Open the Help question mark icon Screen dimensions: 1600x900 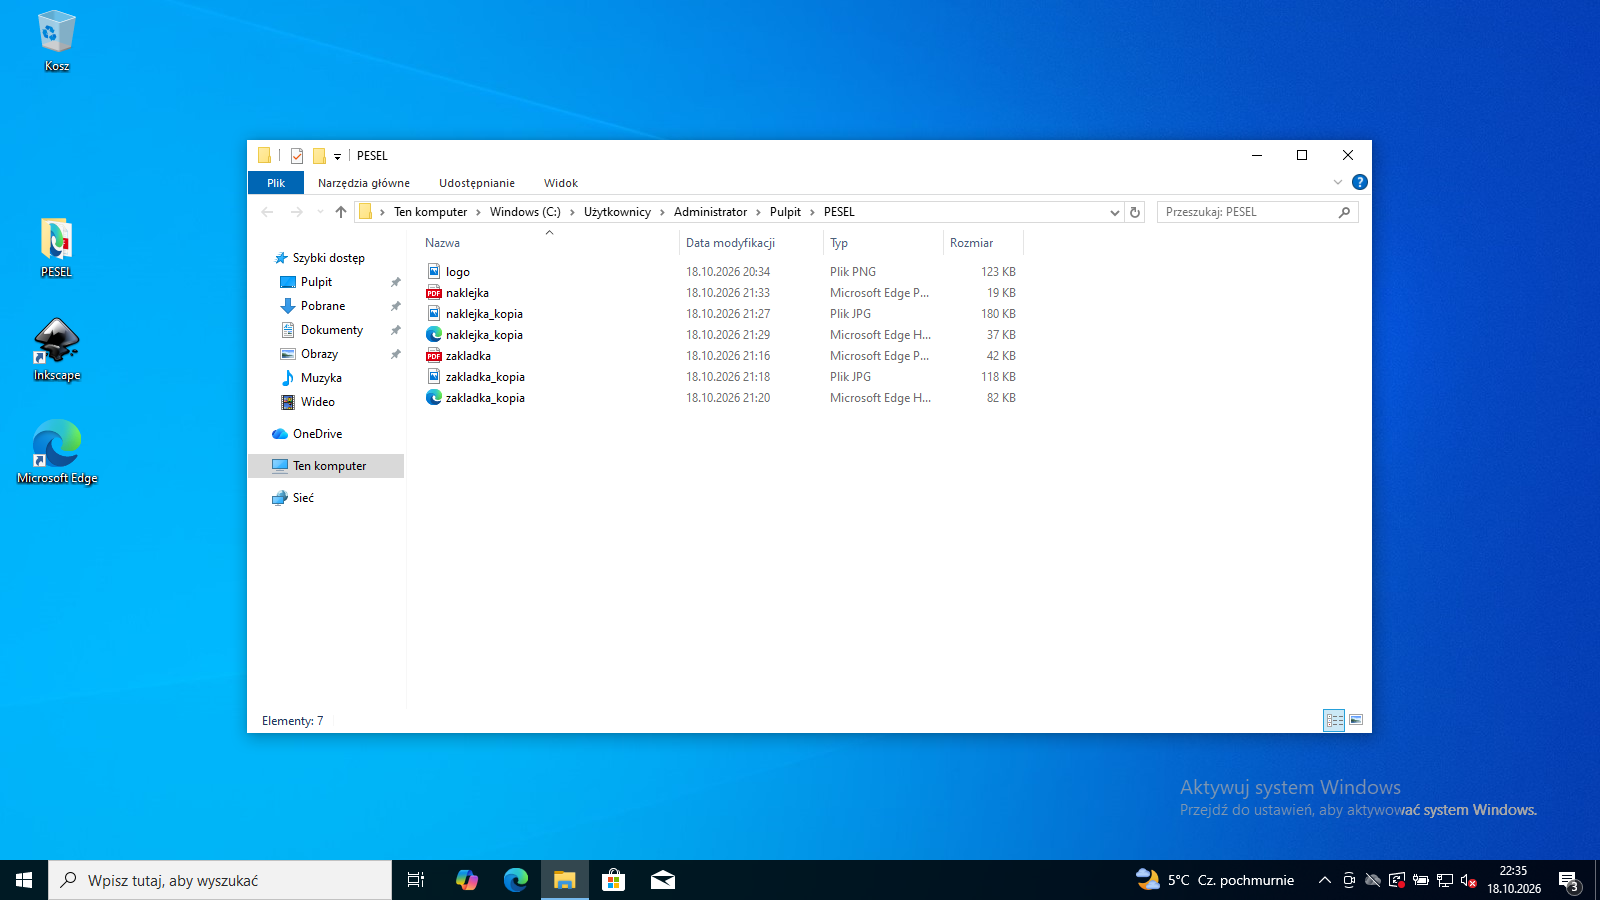point(1359,182)
